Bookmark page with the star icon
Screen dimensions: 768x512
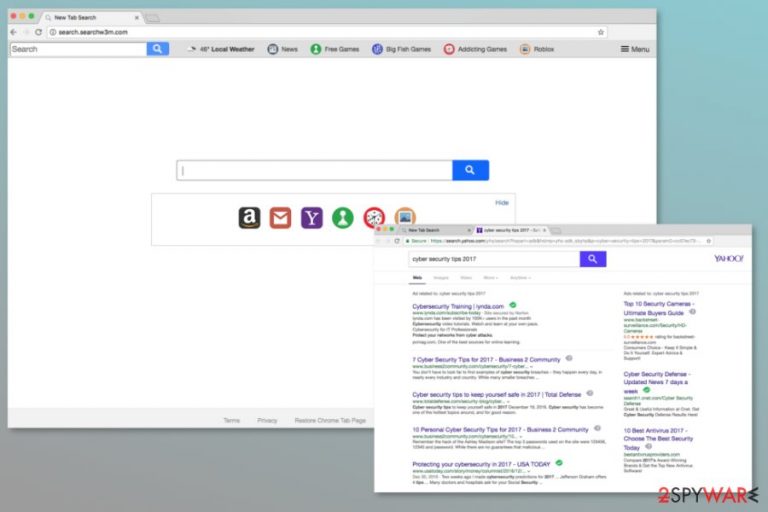pyautogui.click(x=600, y=32)
